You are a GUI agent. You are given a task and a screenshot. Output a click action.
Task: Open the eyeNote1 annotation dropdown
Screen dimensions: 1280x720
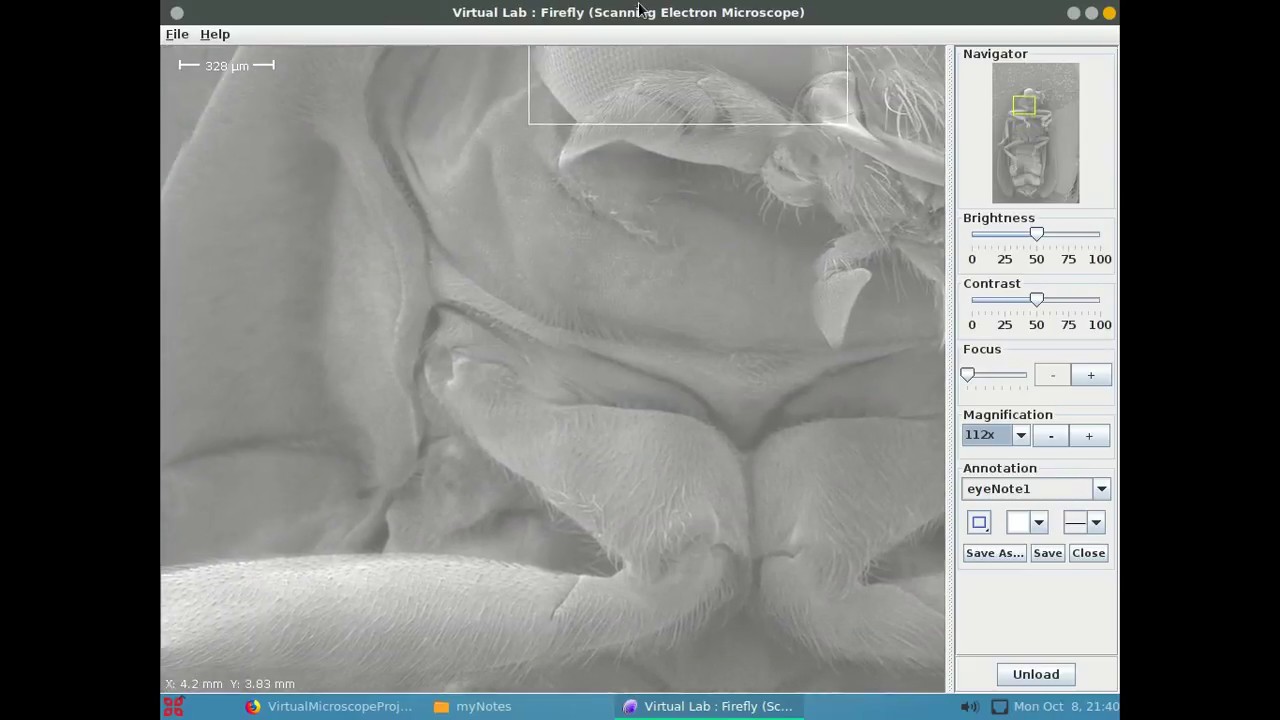click(1101, 489)
